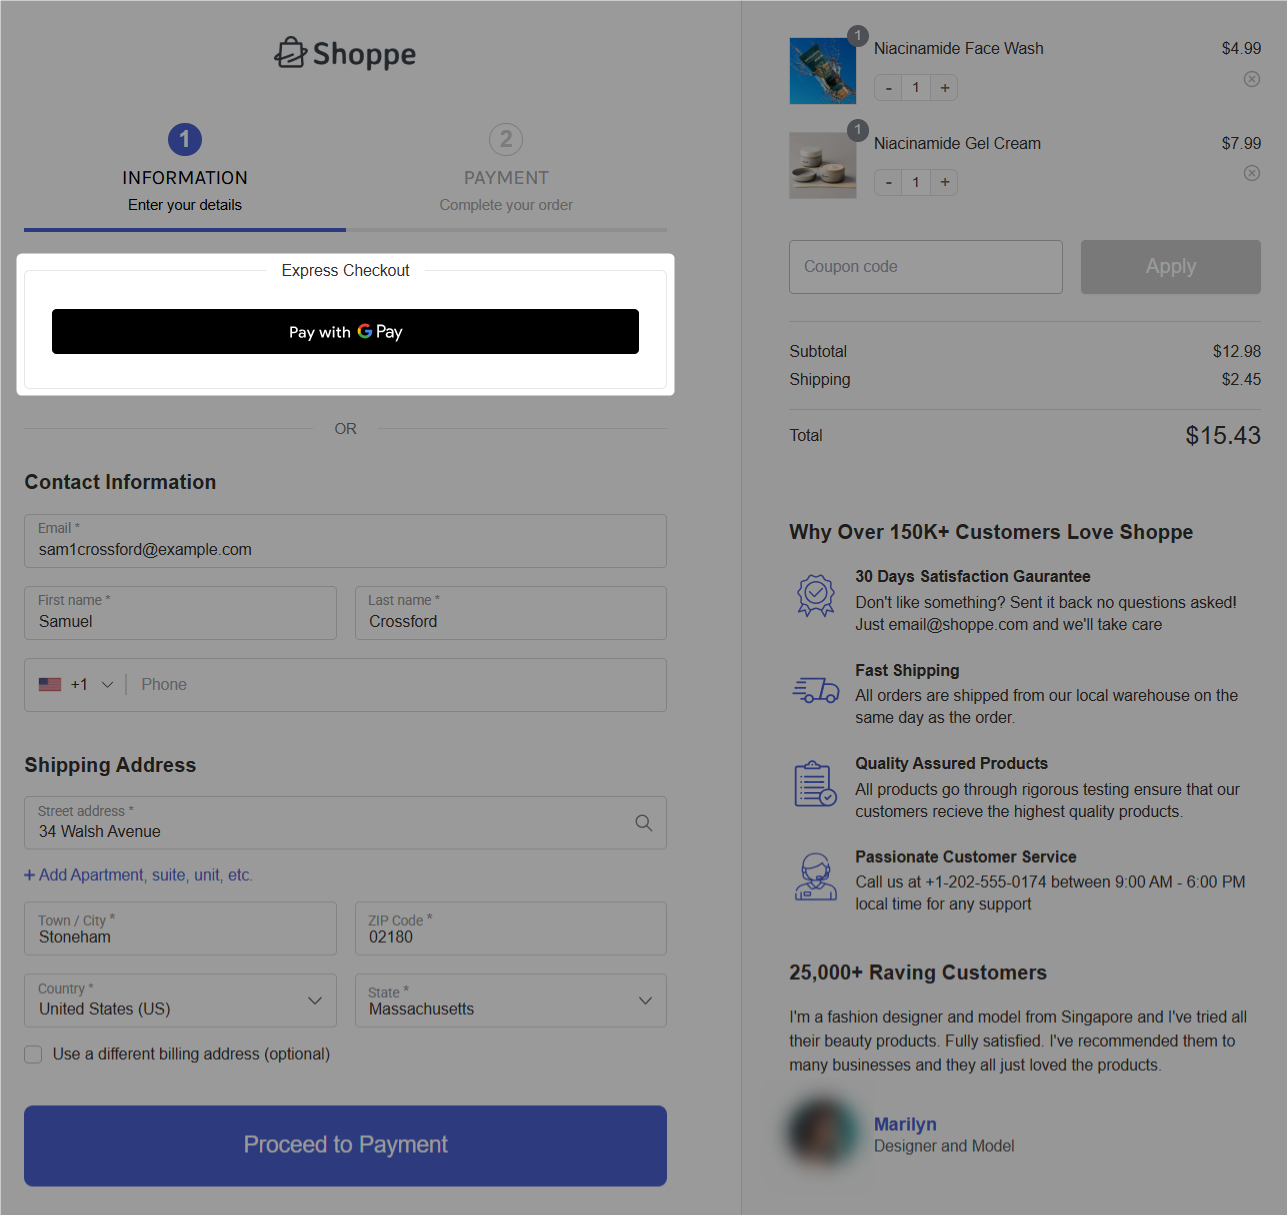1287x1215 pixels.
Task: Pay with Google Pay
Action: click(x=345, y=332)
